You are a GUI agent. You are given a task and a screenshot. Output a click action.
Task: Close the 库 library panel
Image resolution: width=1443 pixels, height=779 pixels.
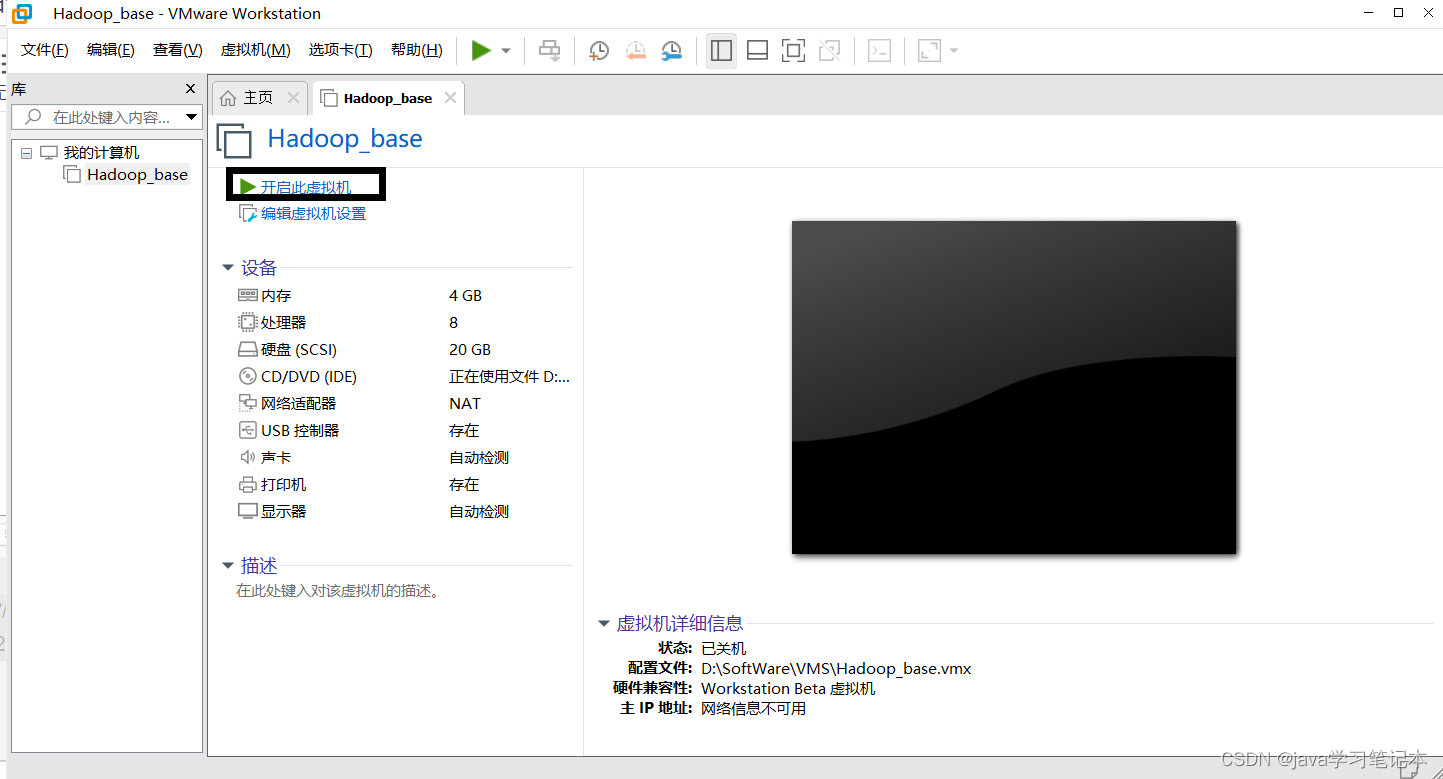(191, 89)
